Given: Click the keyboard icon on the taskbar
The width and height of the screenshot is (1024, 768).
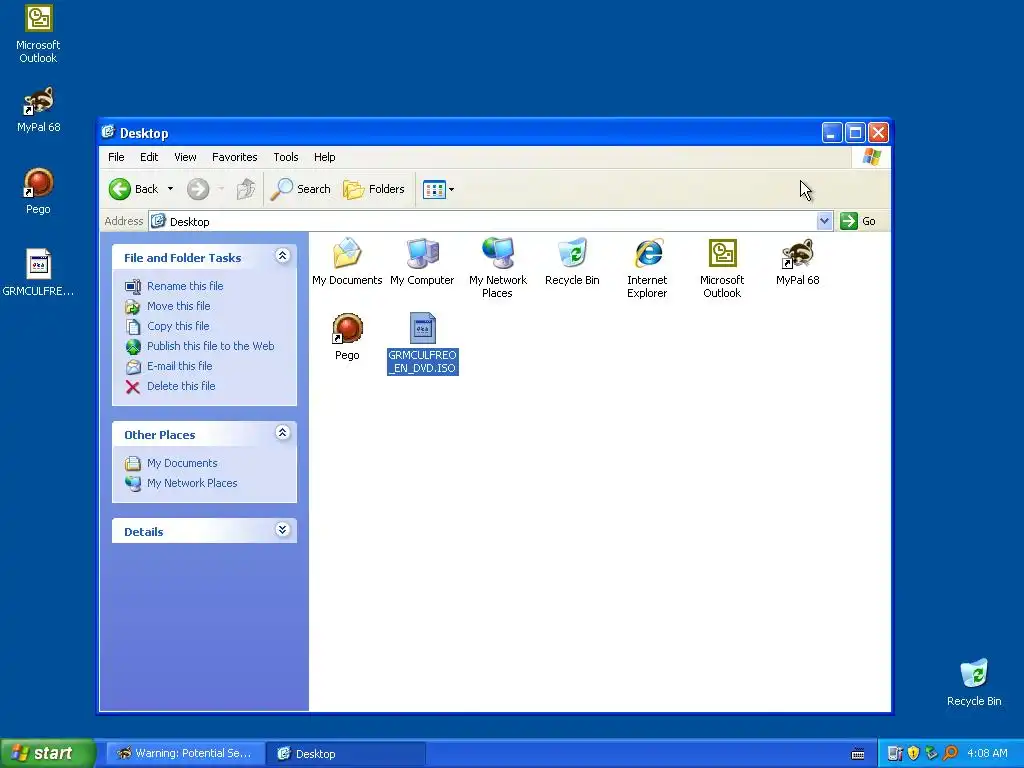Looking at the screenshot, I should pos(858,754).
